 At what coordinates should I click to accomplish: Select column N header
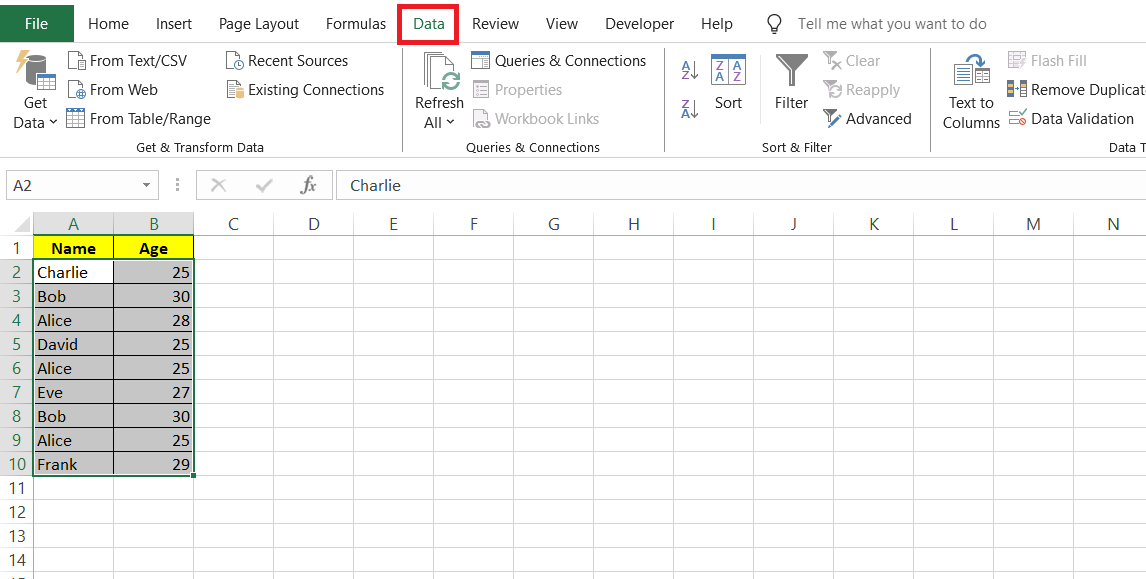(x=1112, y=224)
